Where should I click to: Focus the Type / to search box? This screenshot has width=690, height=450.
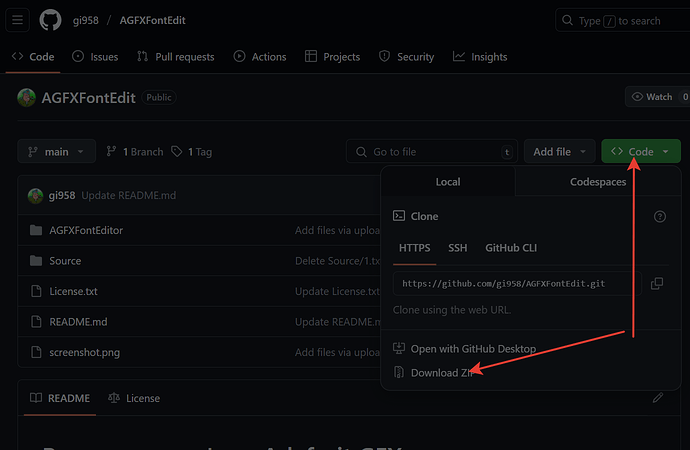coord(622,21)
